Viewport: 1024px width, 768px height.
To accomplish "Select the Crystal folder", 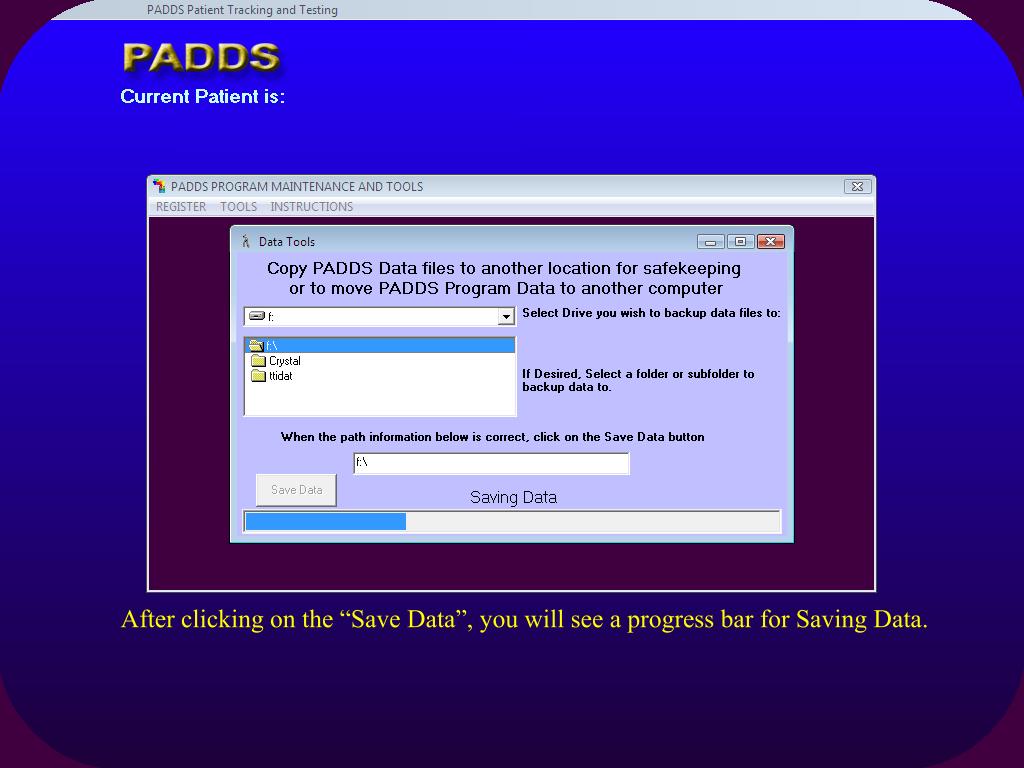I will click(x=284, y=360).
